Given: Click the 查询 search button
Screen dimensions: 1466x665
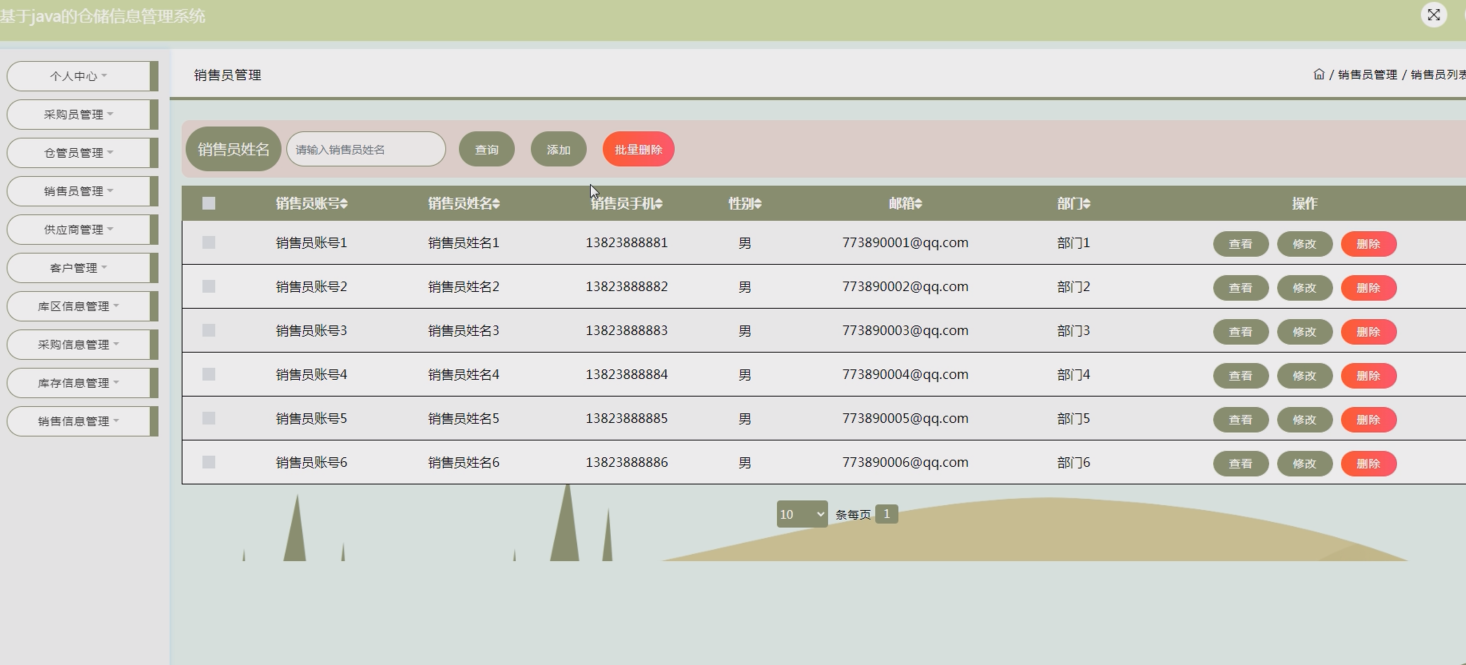Looking at the screenshot, I should pos(487,150).
